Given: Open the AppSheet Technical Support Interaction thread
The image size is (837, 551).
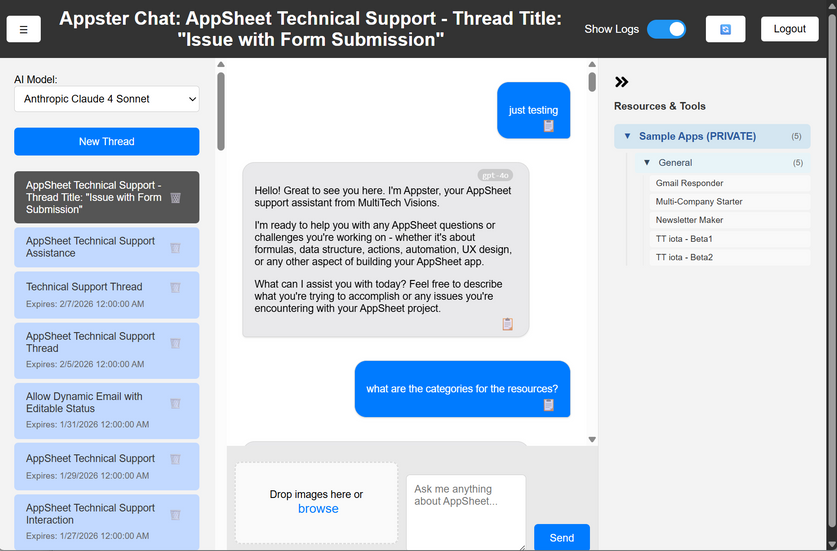Looking at the screenshot, I should point(107,521).
